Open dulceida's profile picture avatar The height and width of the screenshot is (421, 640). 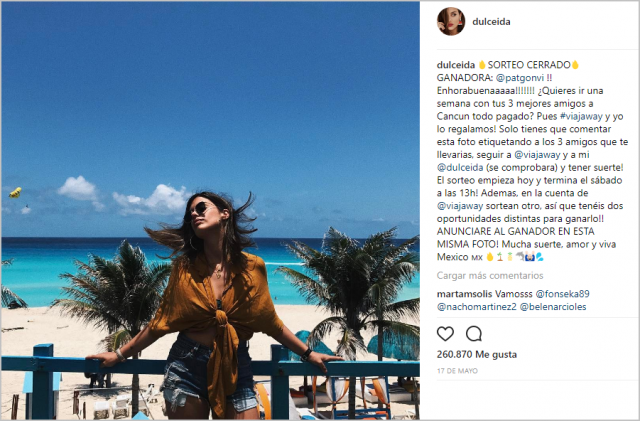451,22
